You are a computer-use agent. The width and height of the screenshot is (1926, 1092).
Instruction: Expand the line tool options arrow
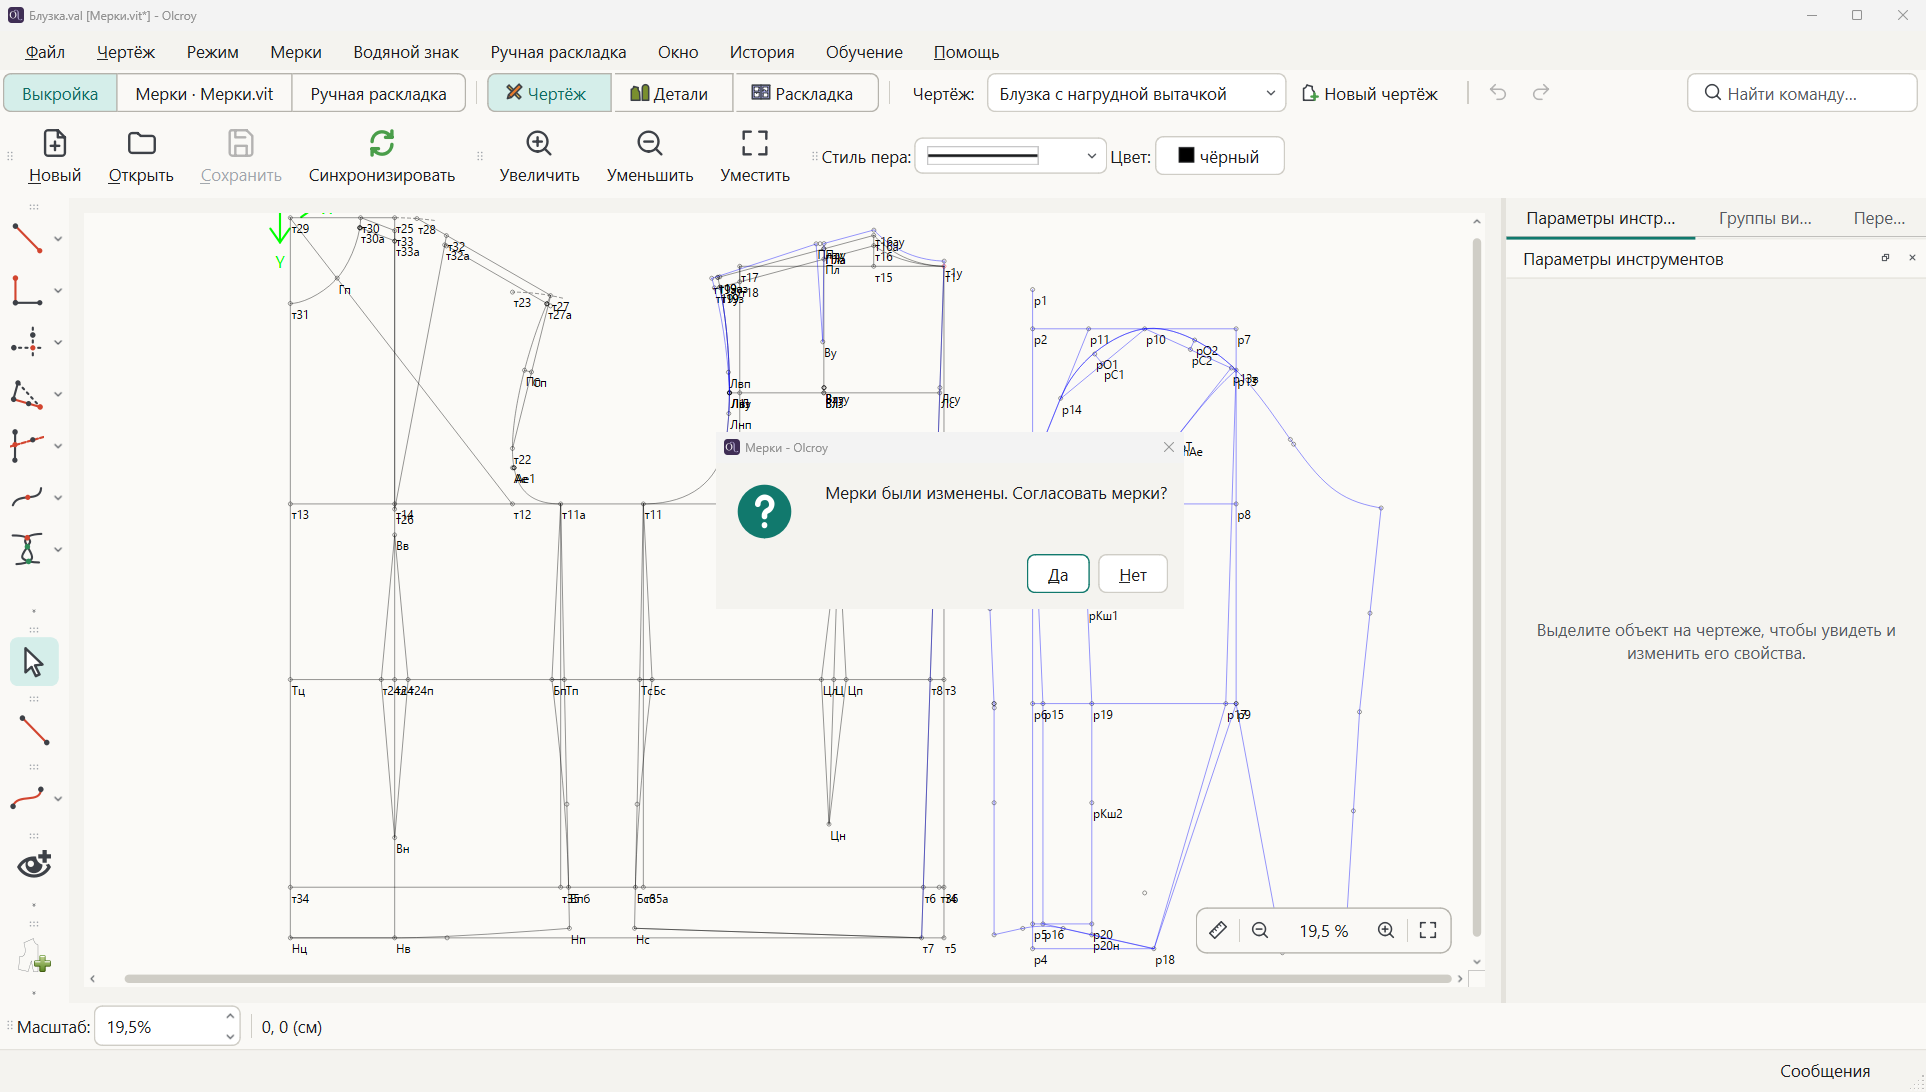click(58, 239)
